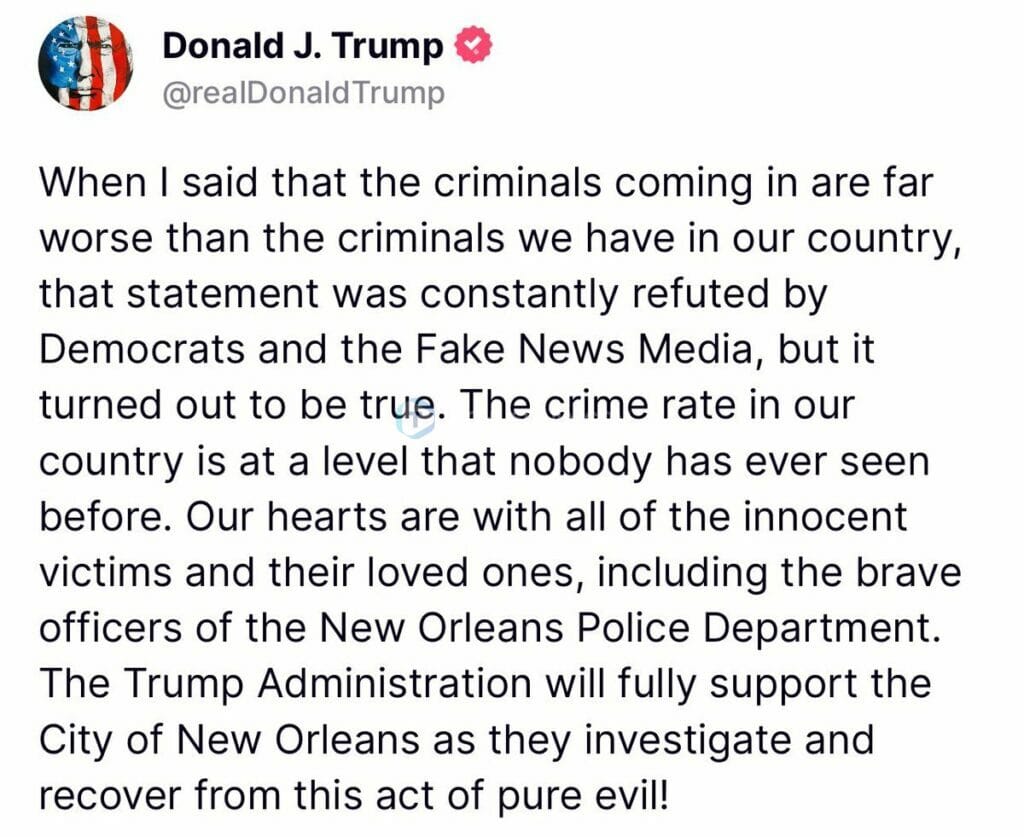This screenshot has height=837, width=1024.
Task: Click the faint watermark logo in post
Action: [x=415, y=420]
